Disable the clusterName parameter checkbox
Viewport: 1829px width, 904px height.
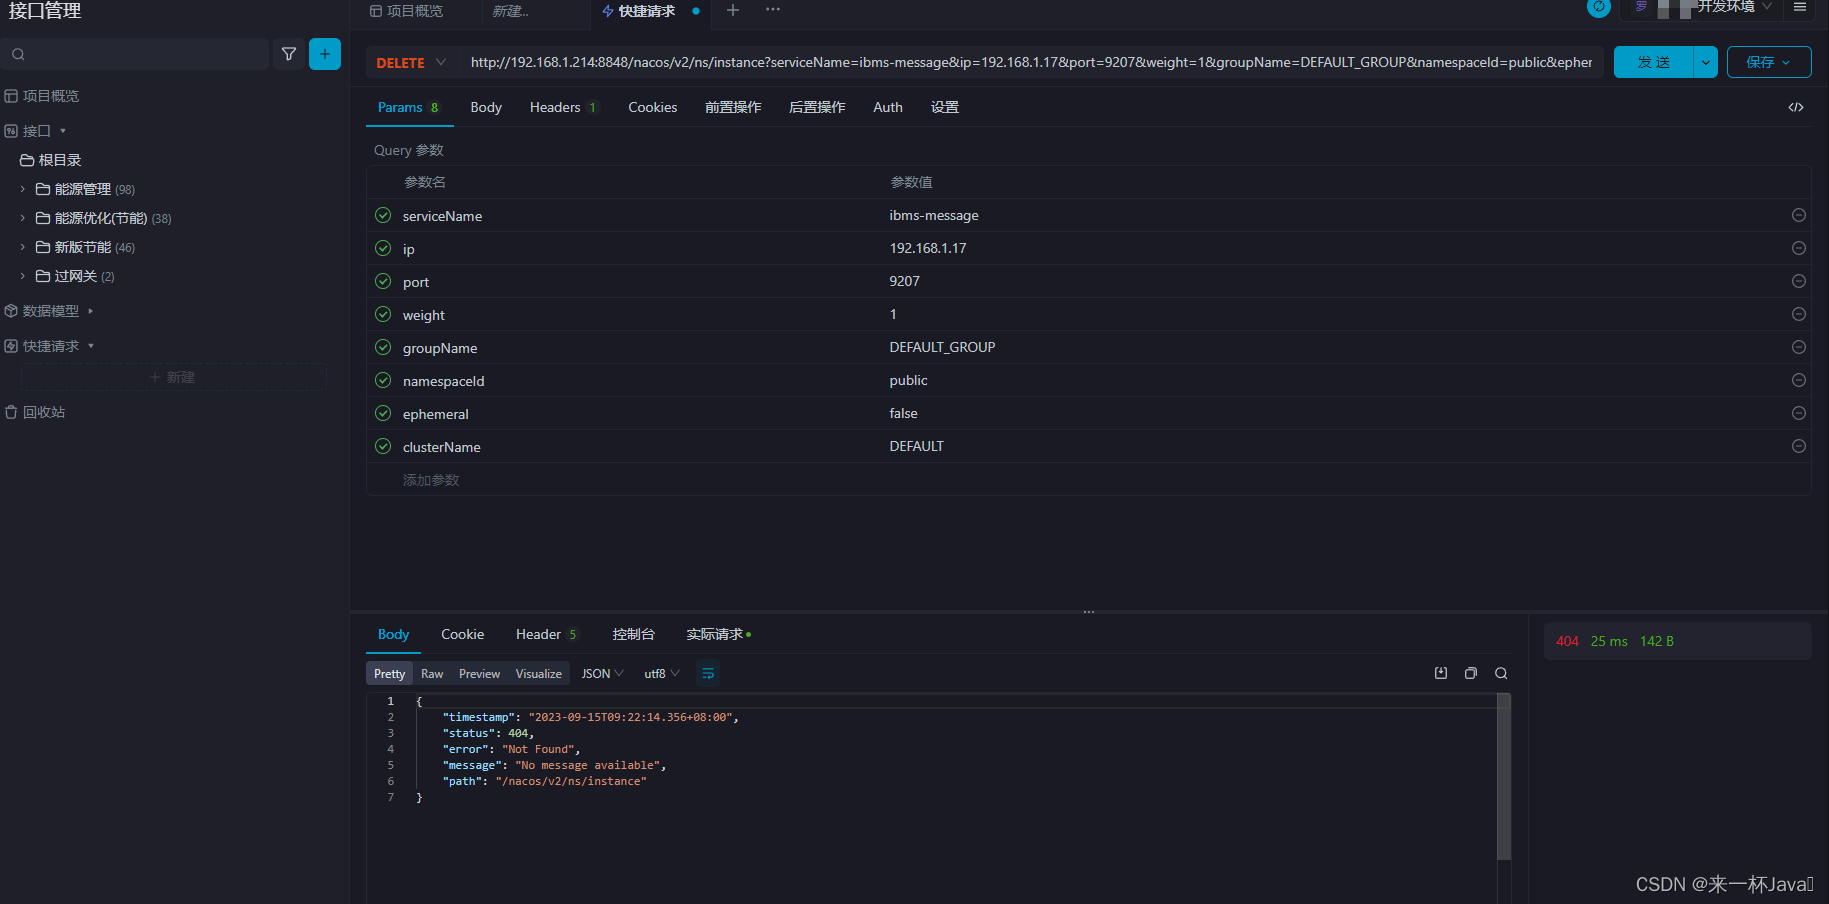coord(383,446)
